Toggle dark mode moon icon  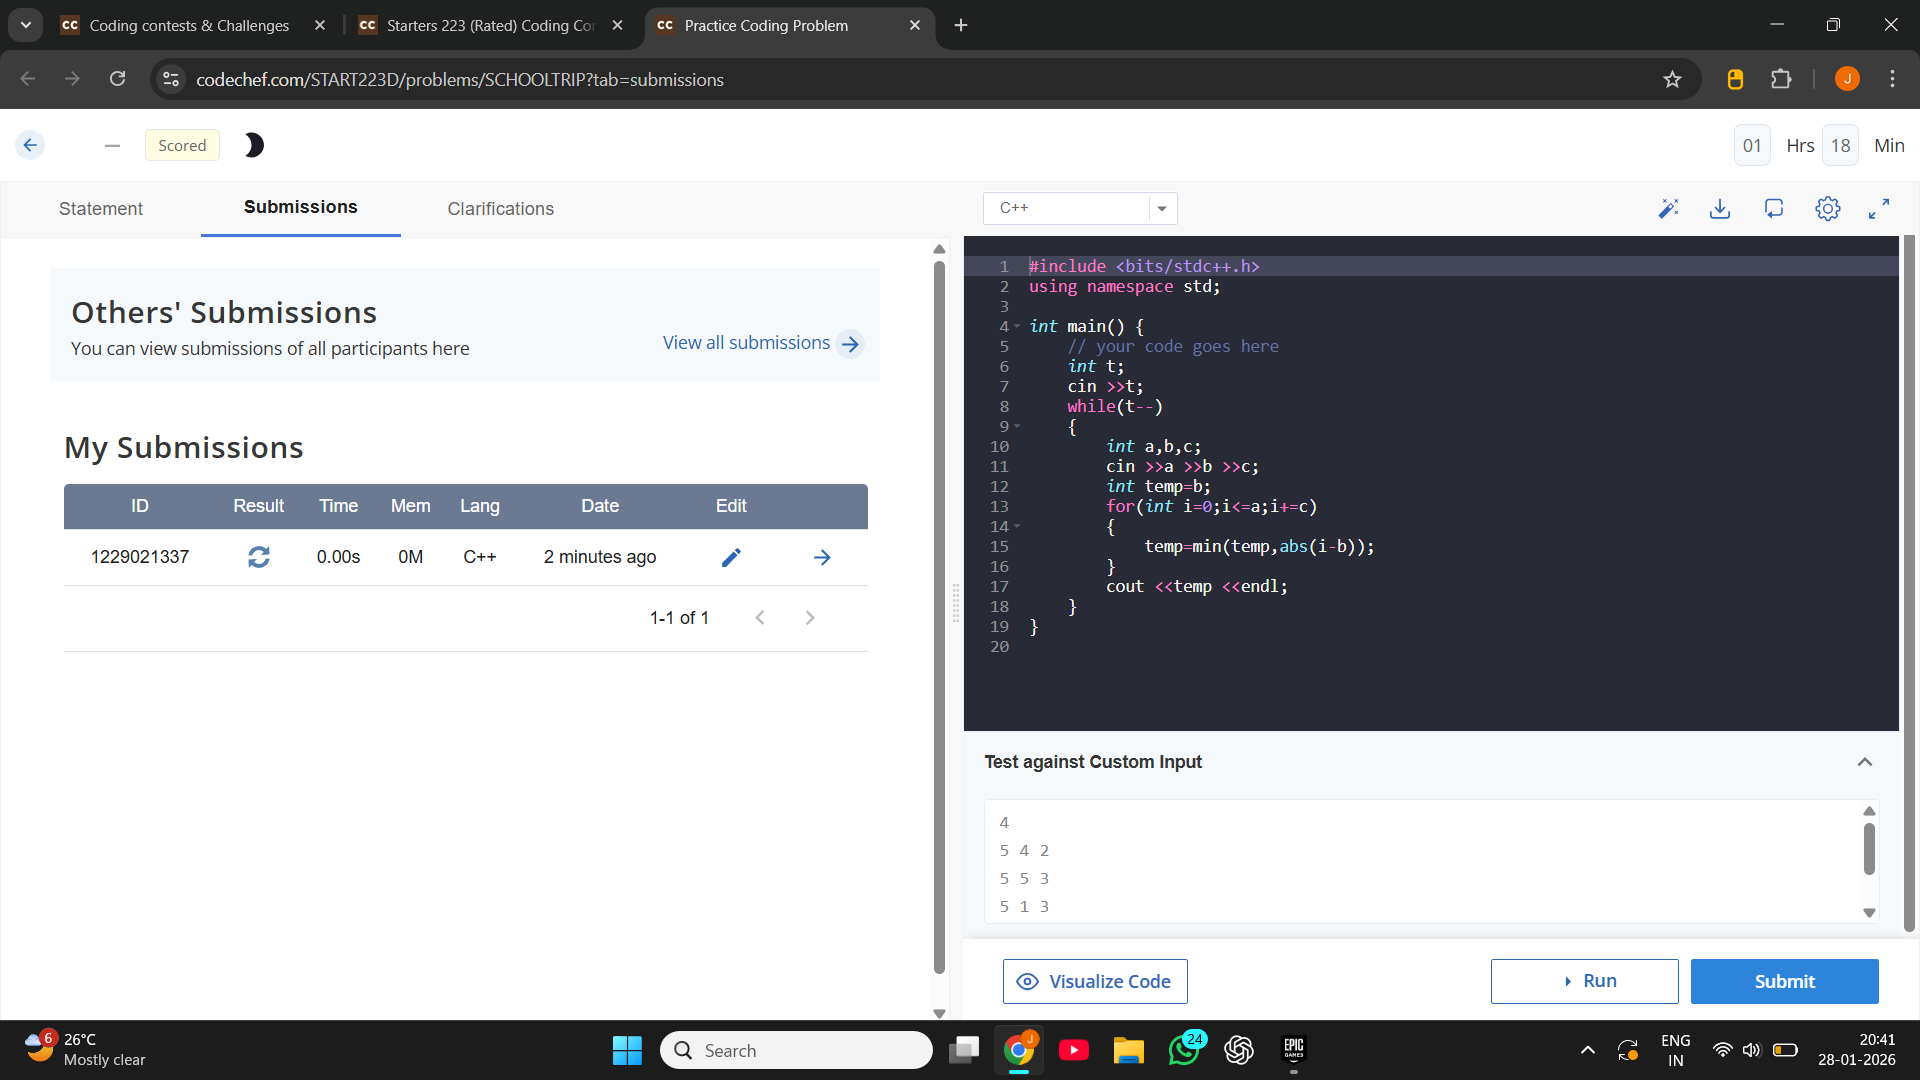coord(254,145)
